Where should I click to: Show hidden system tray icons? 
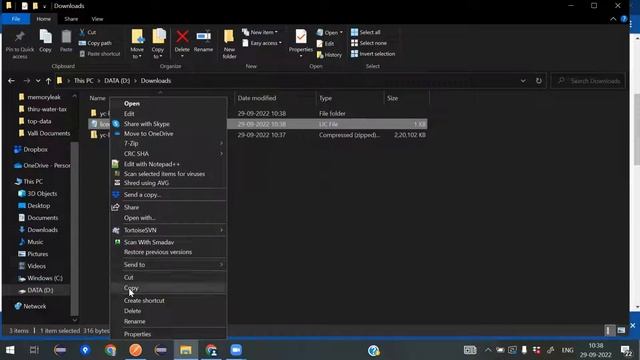tap(488, 350)
